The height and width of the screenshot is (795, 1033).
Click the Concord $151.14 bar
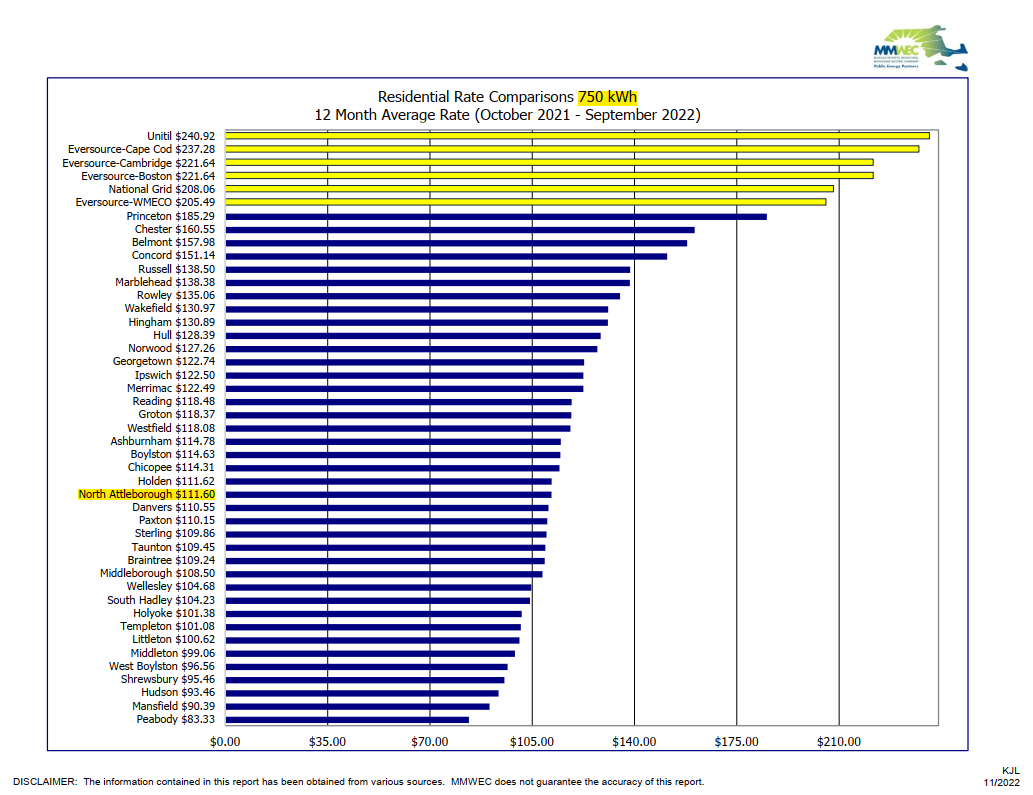(446, 256)
